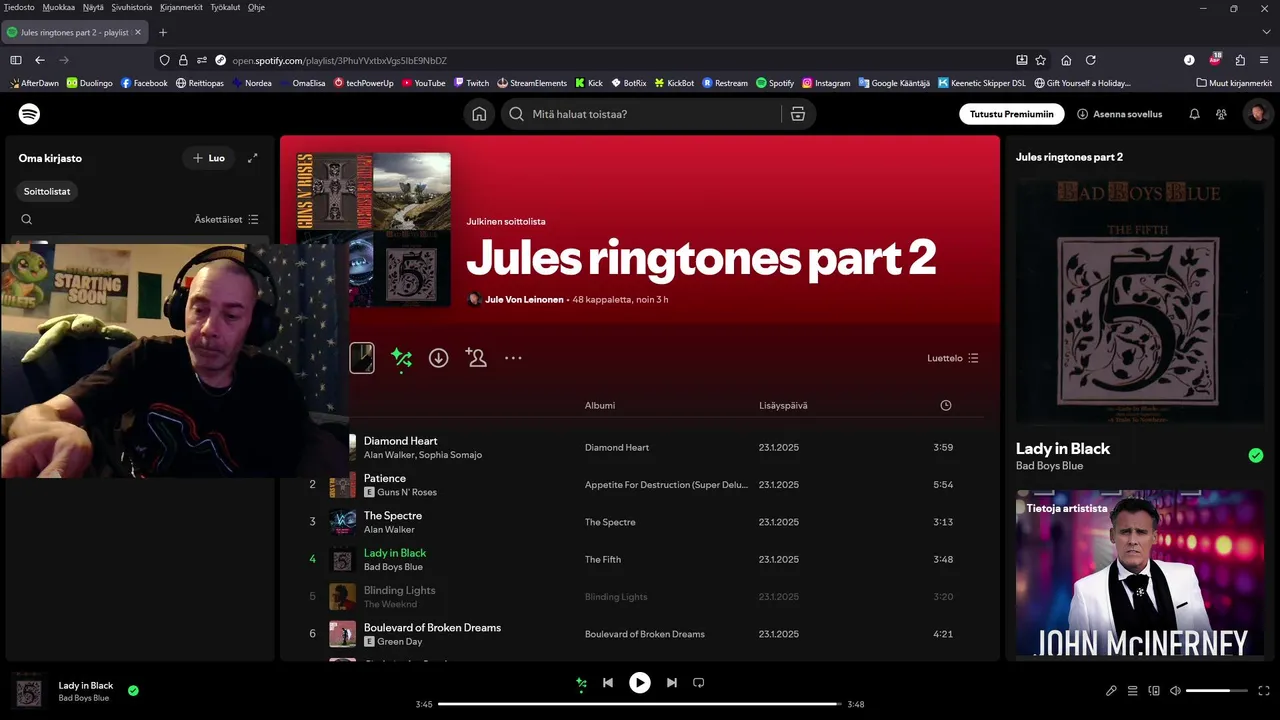This screenshot has height=720, width=1280.
Task: Open the play queue
Action: point(1133,691)
